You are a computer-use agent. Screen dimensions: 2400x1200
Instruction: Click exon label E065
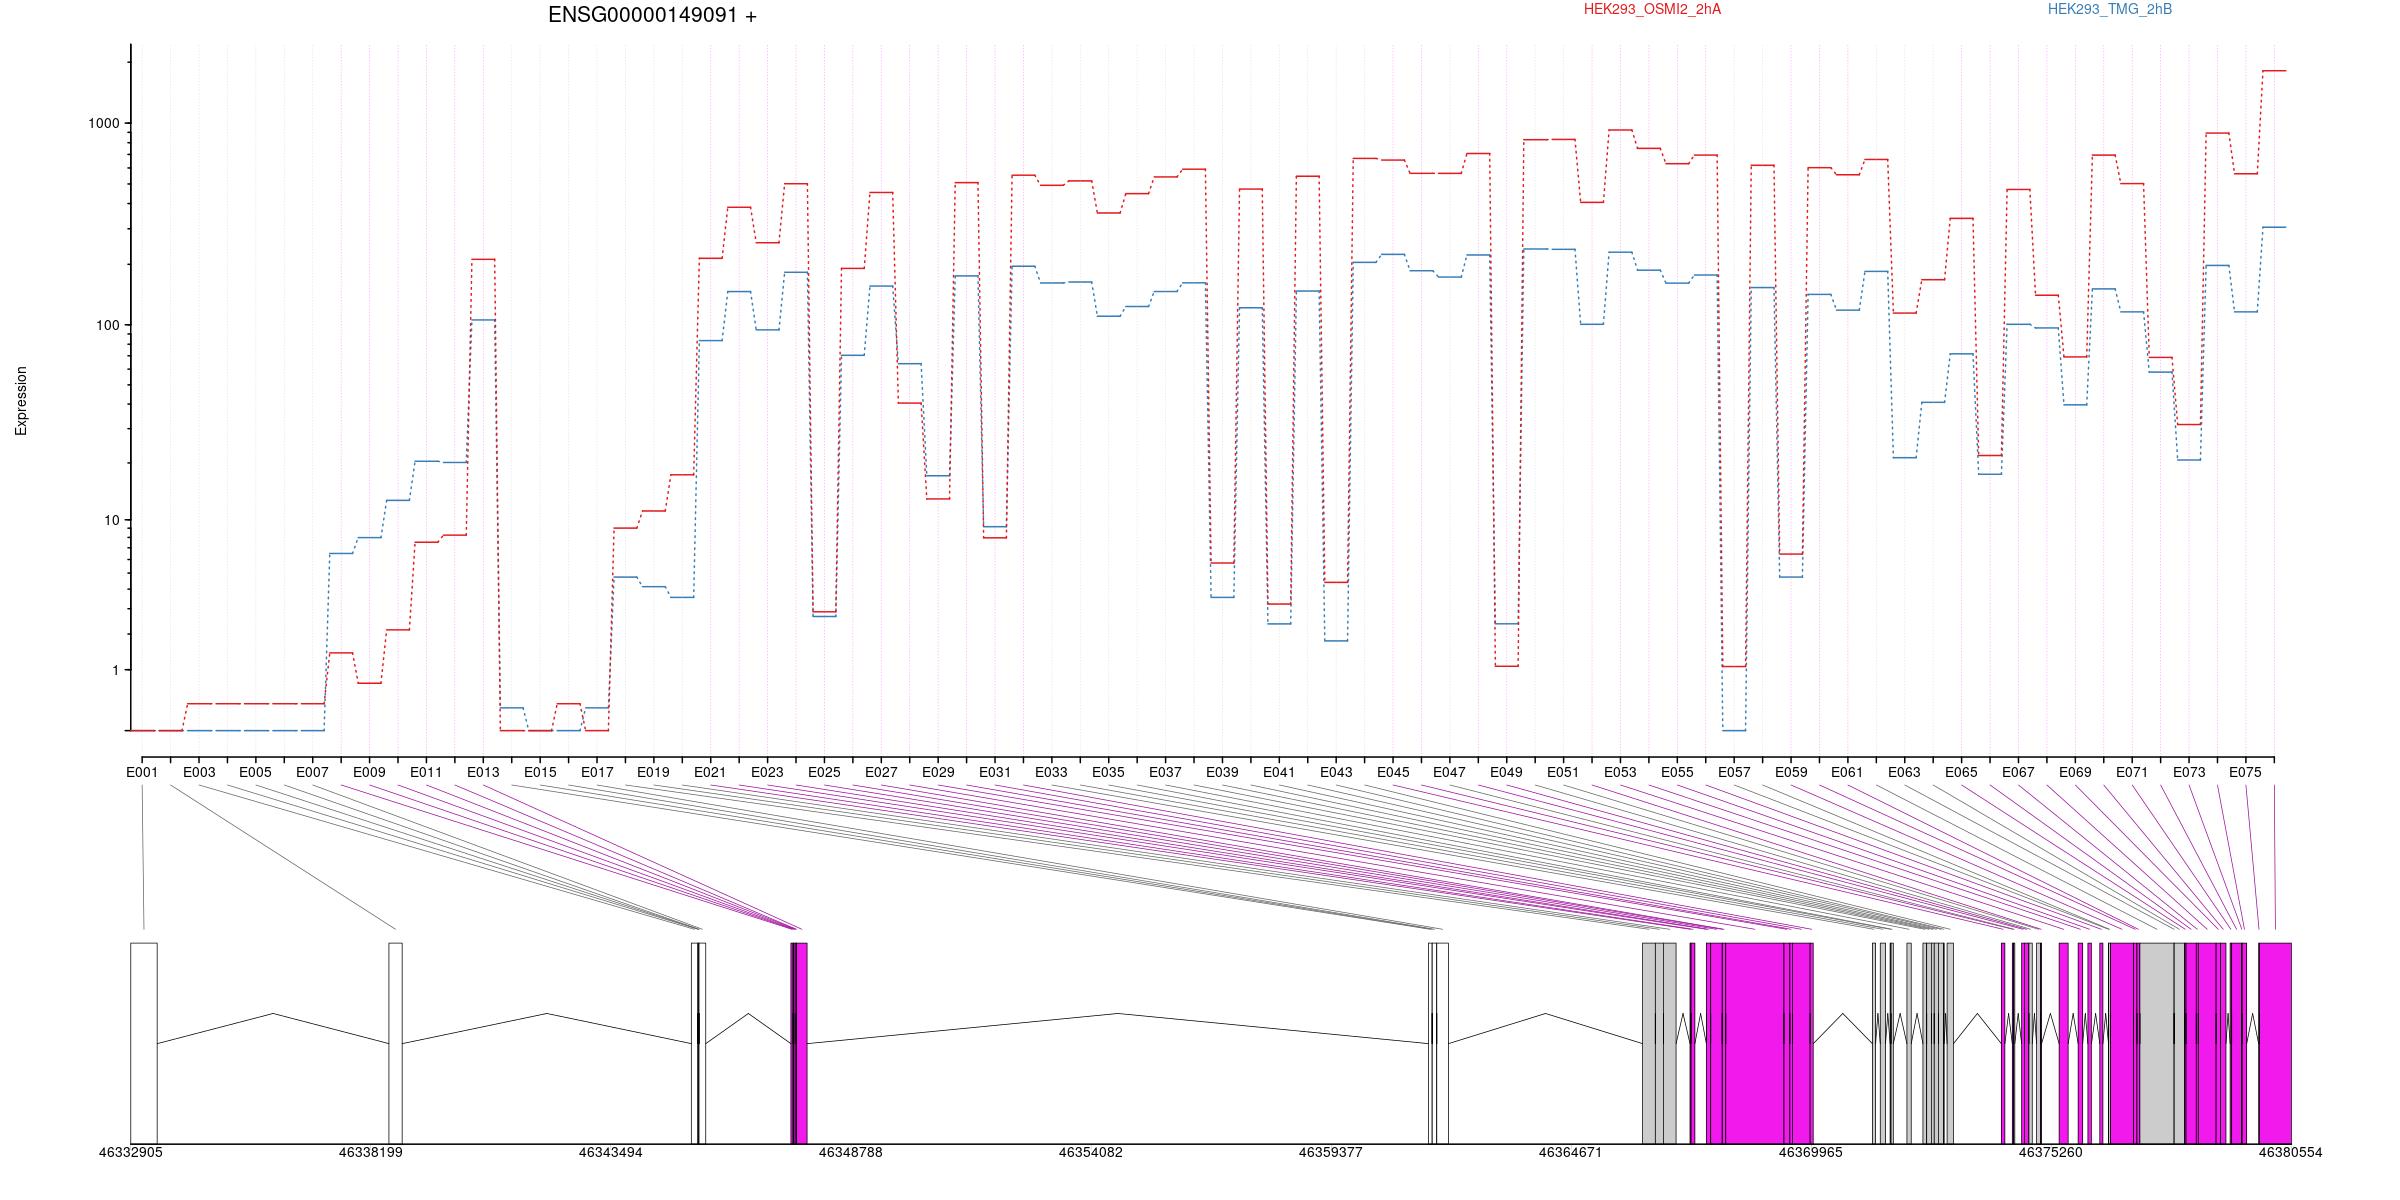tap(1961, 772)
